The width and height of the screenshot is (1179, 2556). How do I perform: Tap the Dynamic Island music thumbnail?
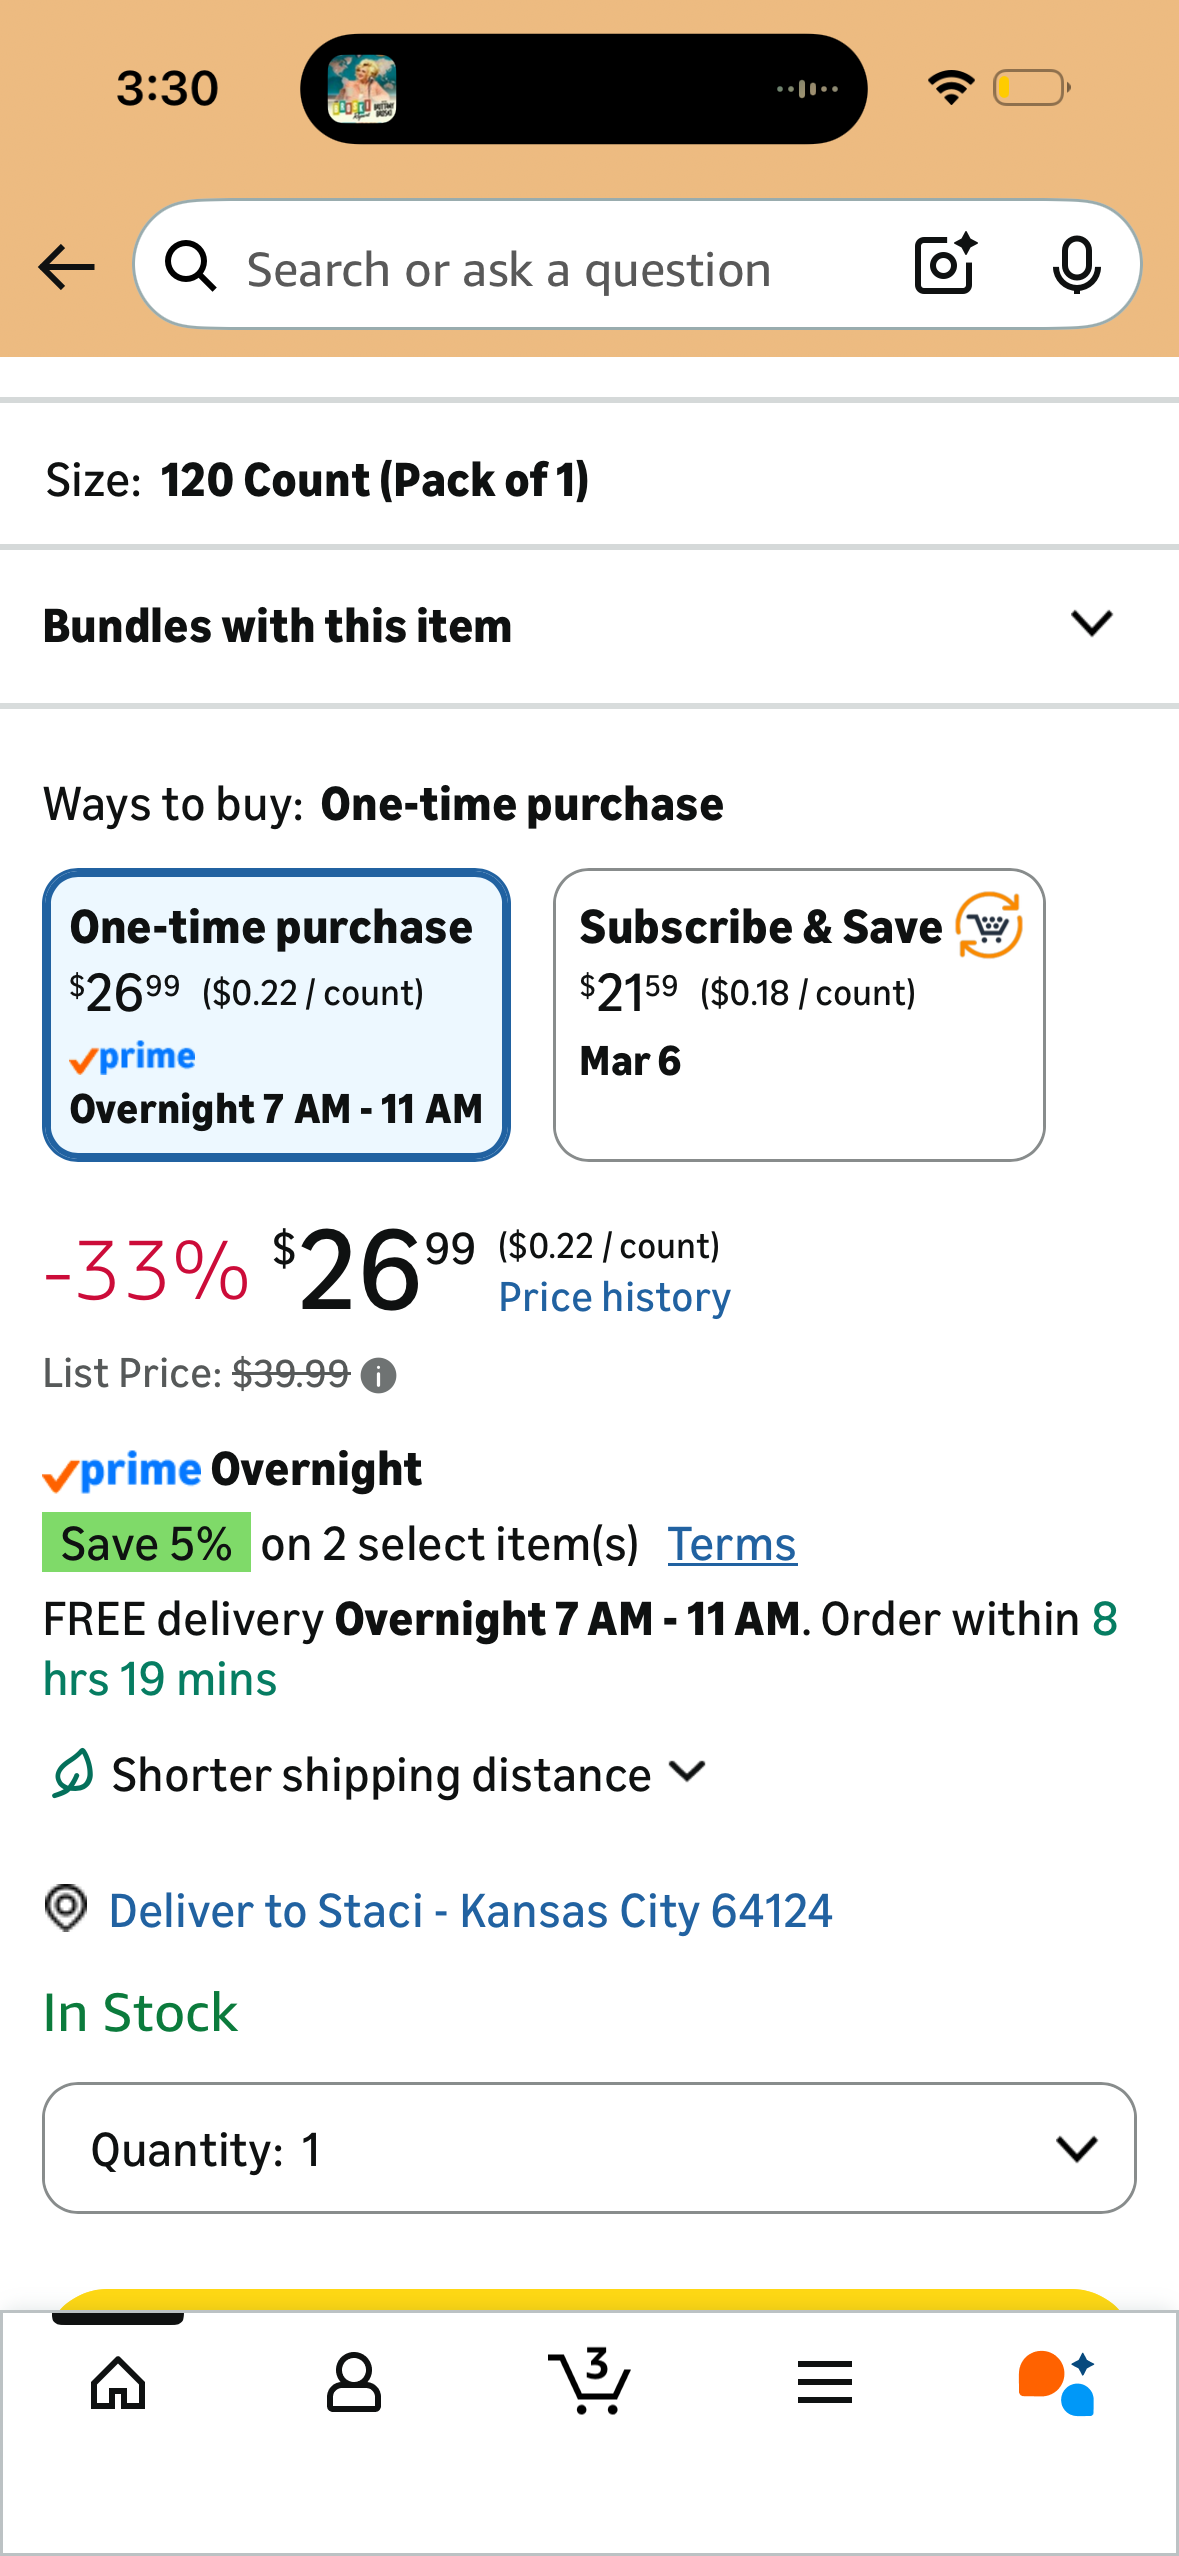point(362,89)
